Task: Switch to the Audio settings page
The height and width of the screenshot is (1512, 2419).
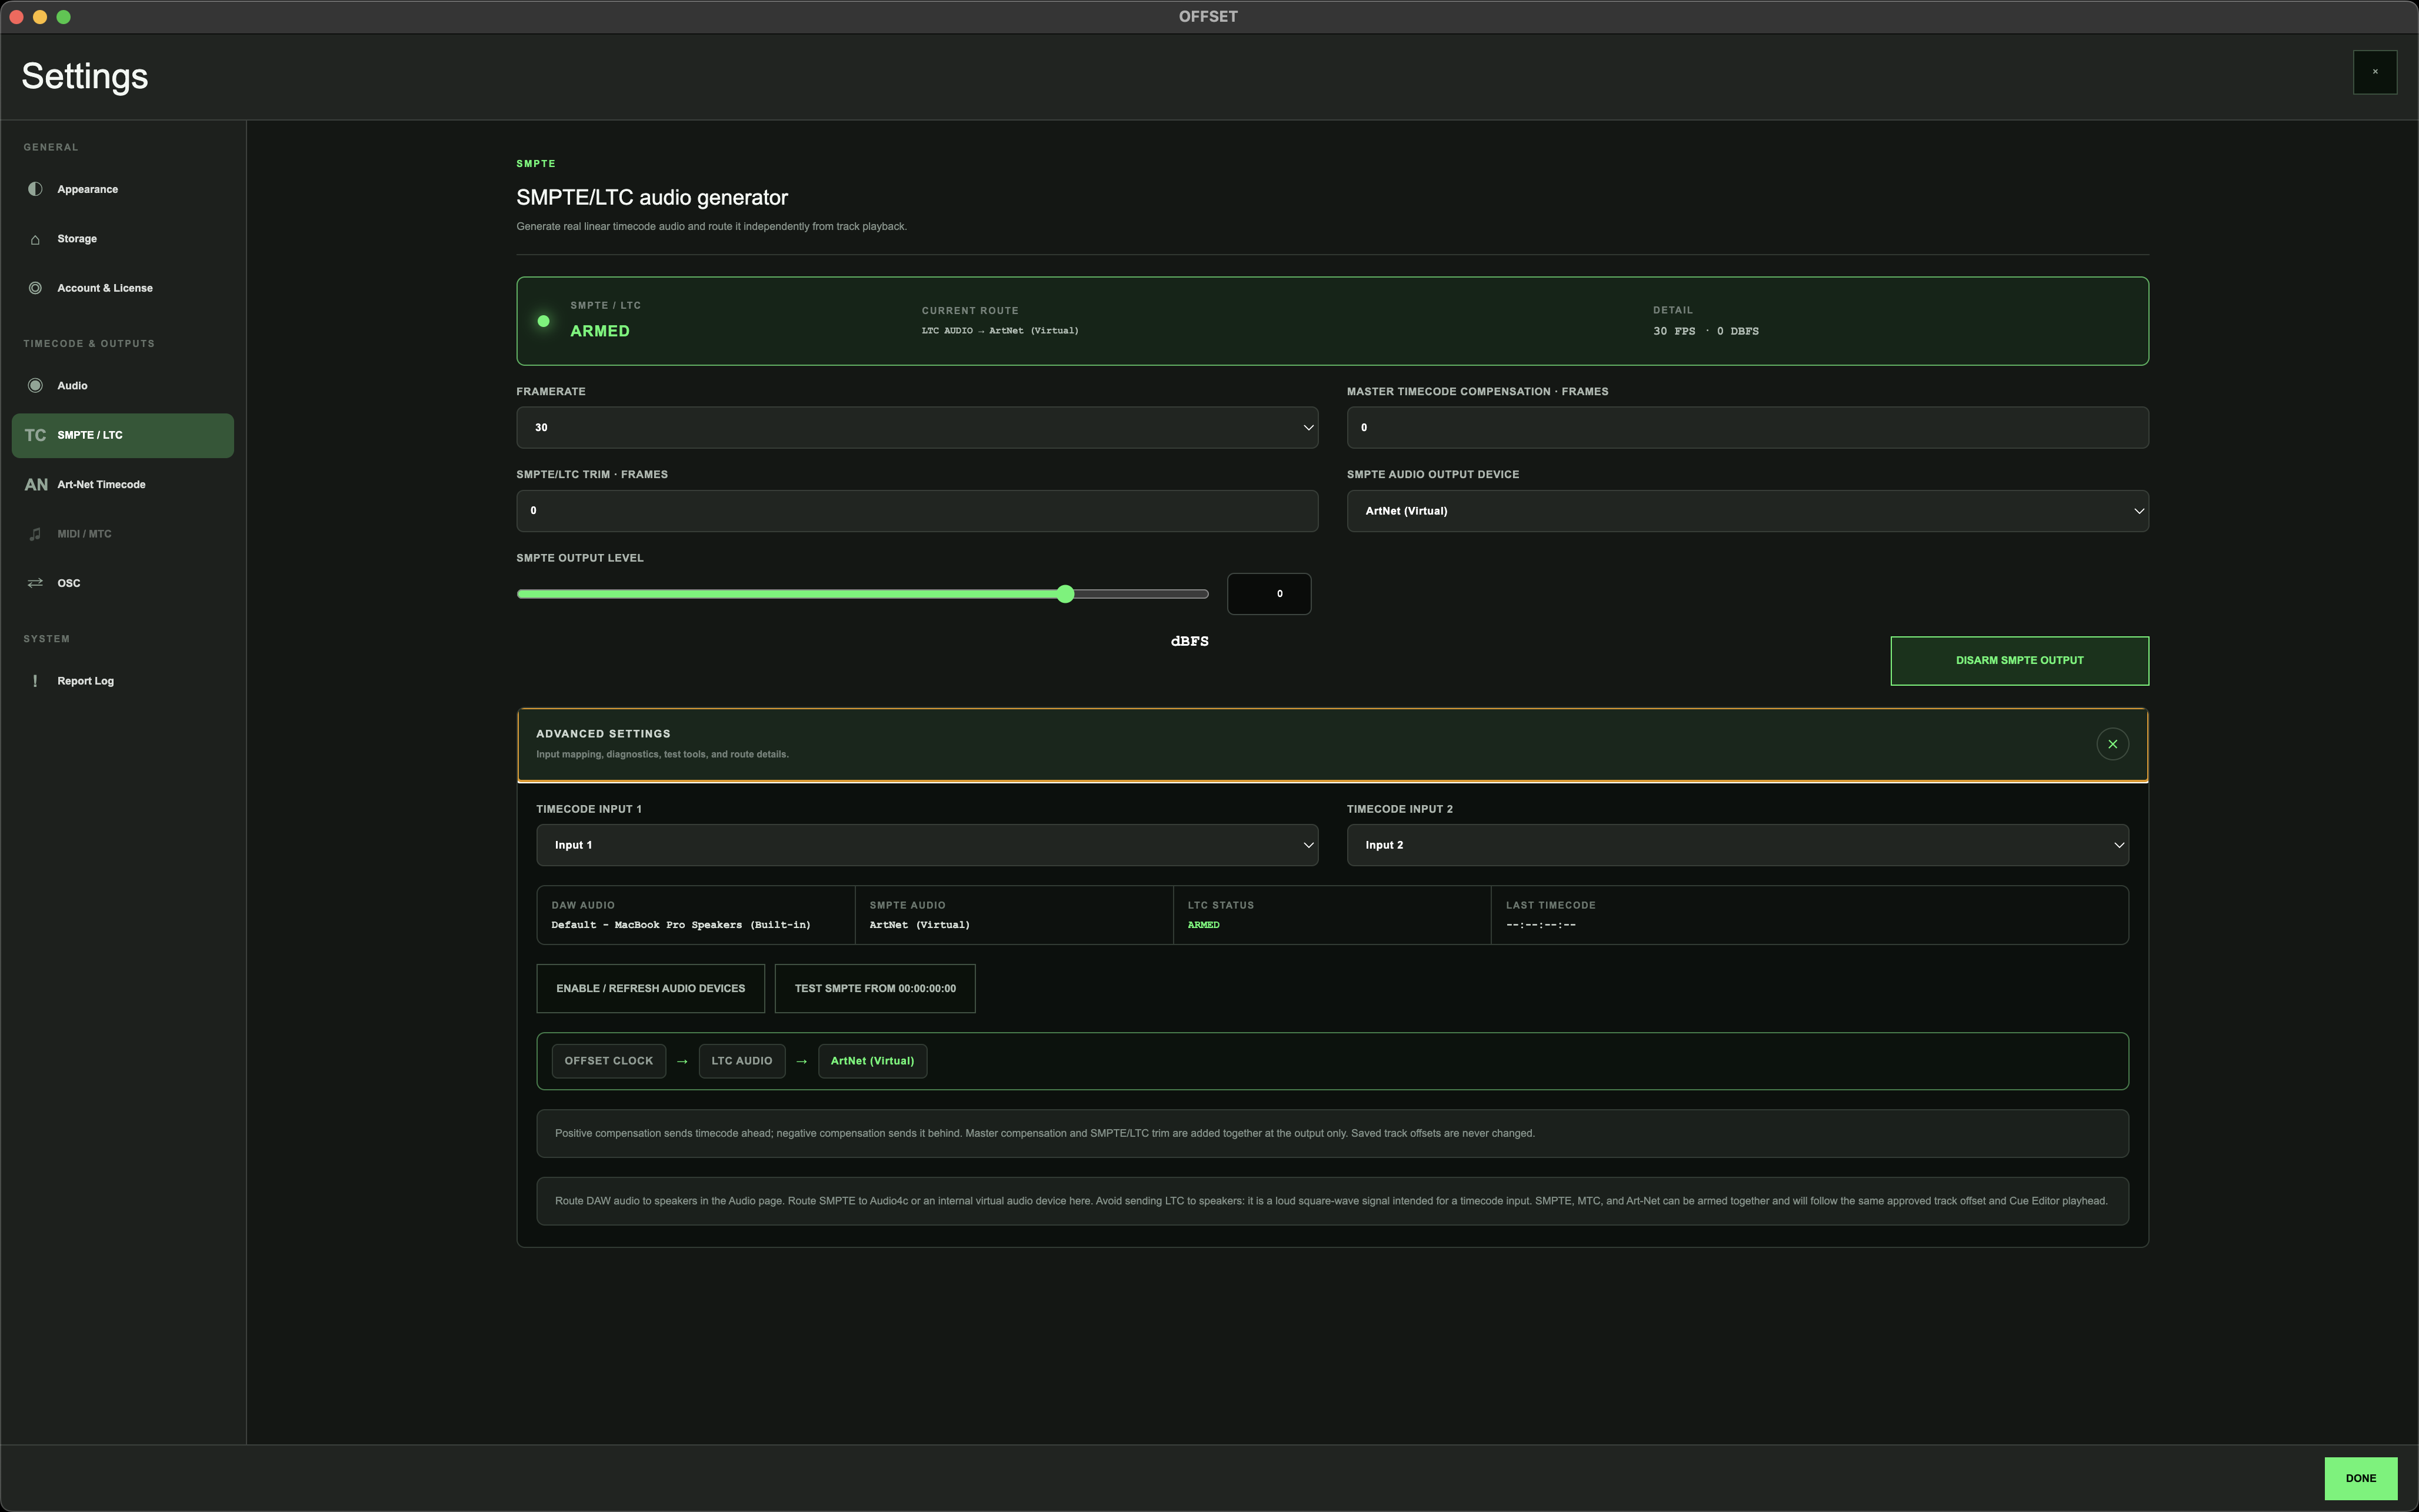Action: point(122,386)
